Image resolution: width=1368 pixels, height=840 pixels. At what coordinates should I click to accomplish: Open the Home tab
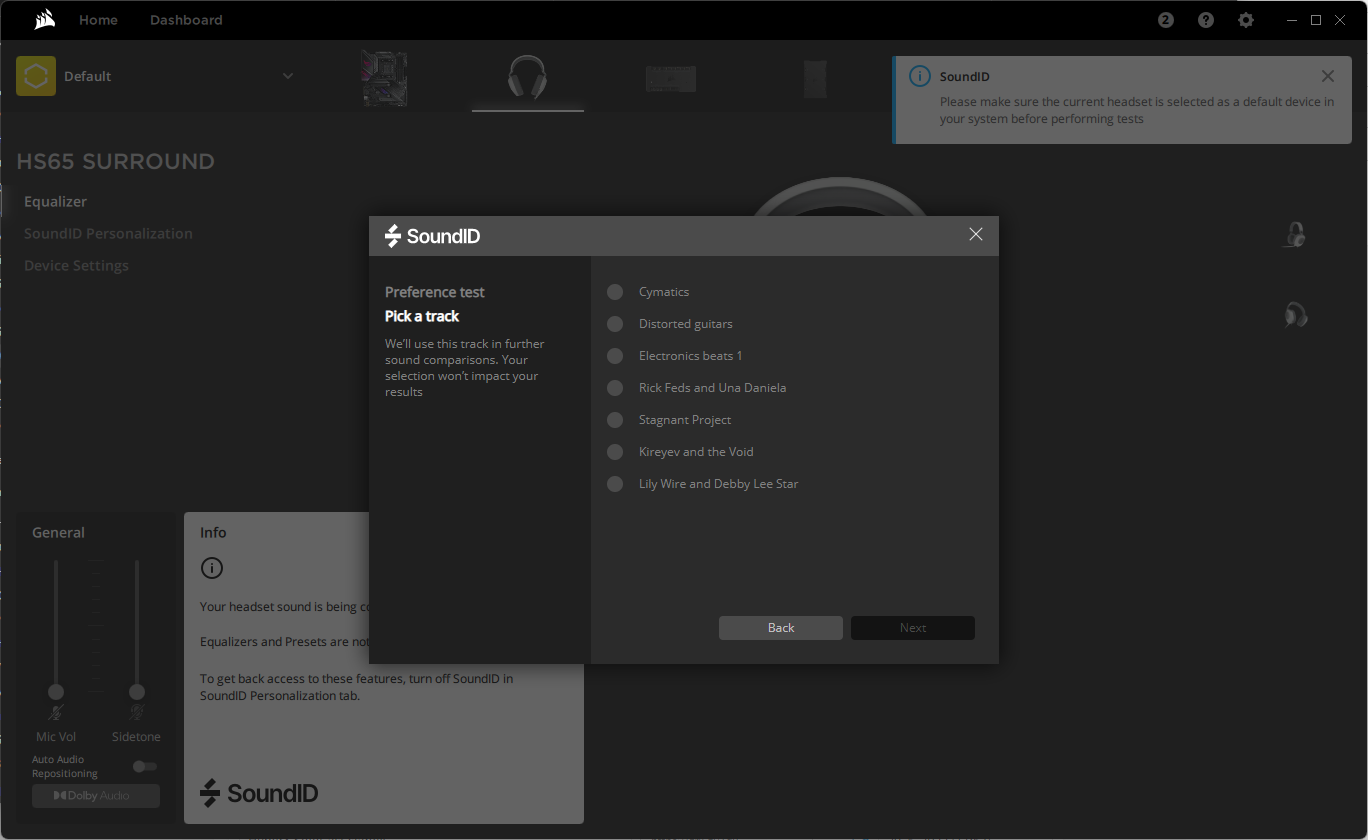pyautogui.click(x=98, y=20)
